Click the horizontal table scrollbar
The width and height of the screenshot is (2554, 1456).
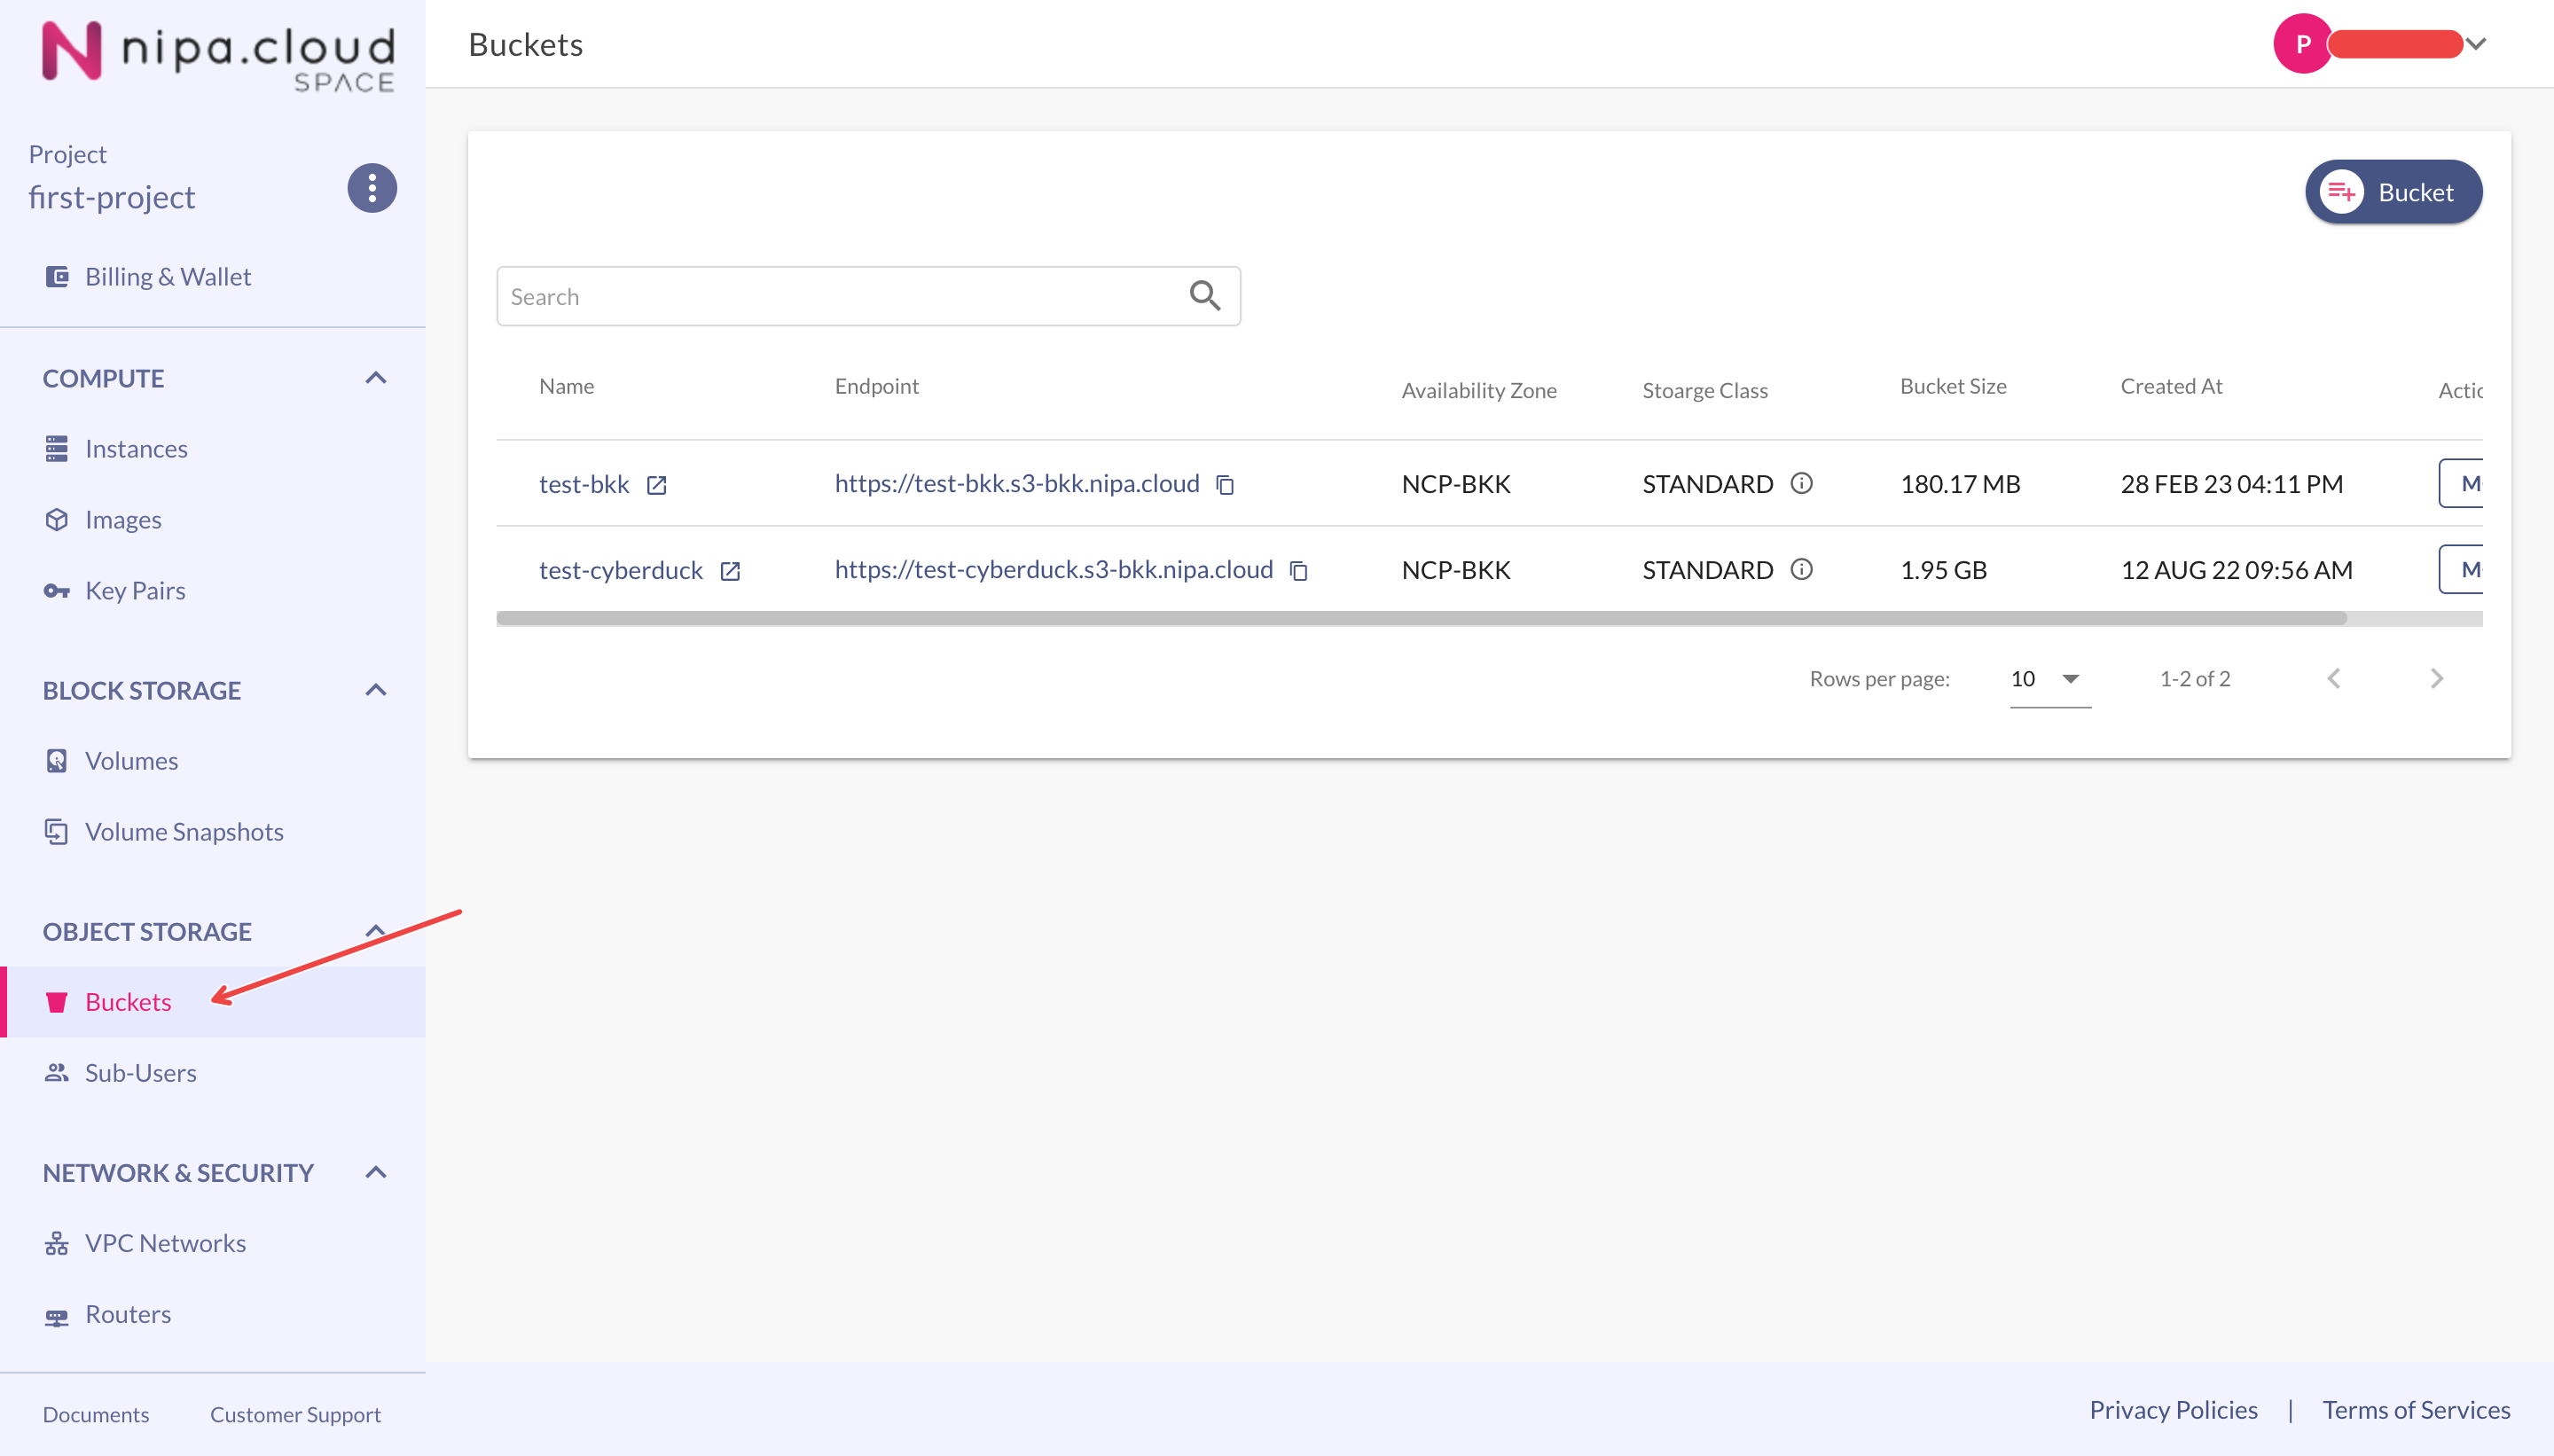[1420, 619]
